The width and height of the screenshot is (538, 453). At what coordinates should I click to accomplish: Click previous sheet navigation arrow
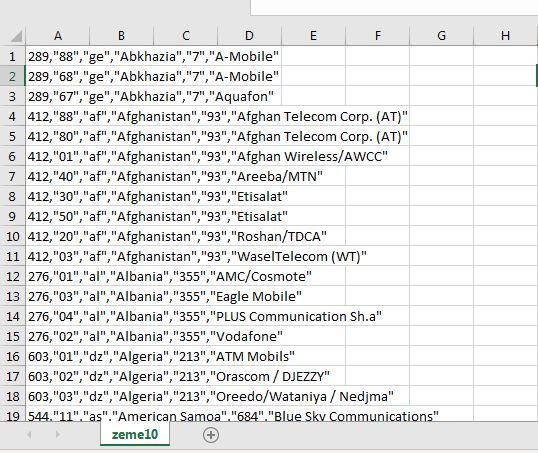[x=30, y=434]
